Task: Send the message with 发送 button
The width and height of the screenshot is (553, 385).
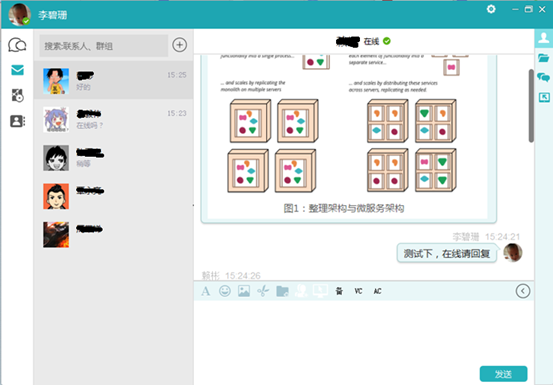Action: (x=503, y=374)
